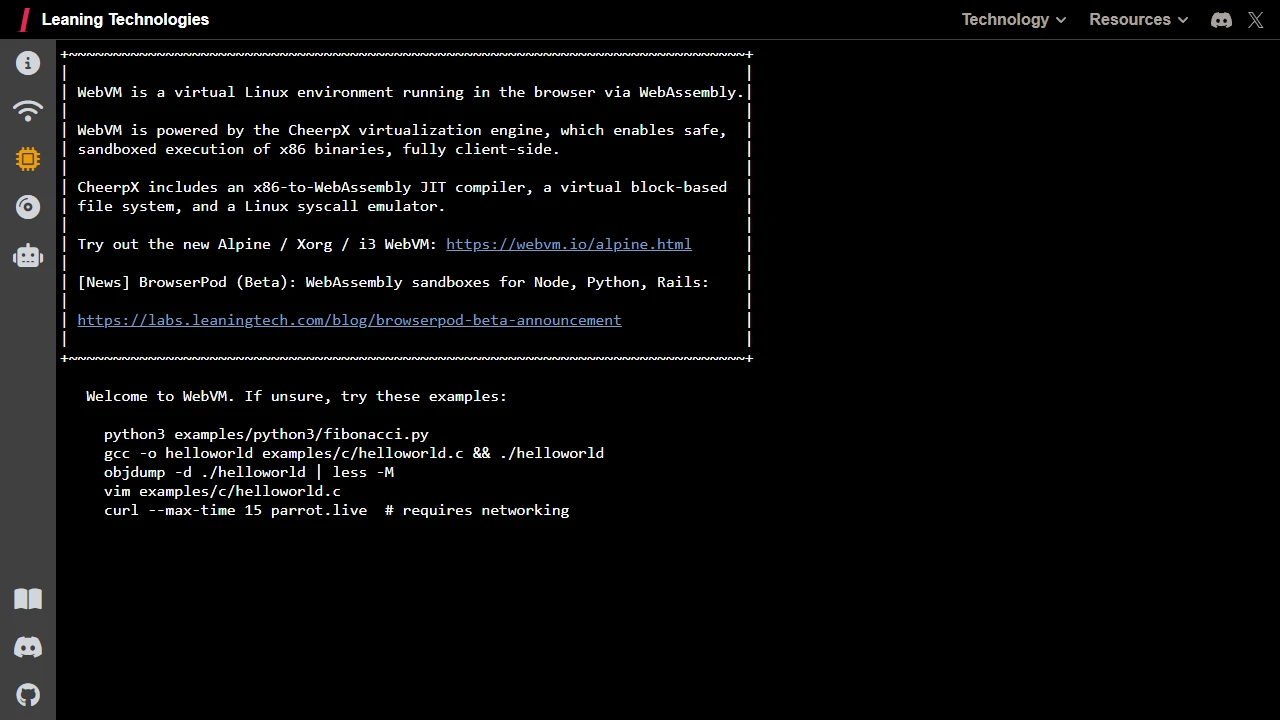This screenshot has height=720, width=1280.
Task: Follow the Alpine WebVM link
Action: tap(568, 244)
